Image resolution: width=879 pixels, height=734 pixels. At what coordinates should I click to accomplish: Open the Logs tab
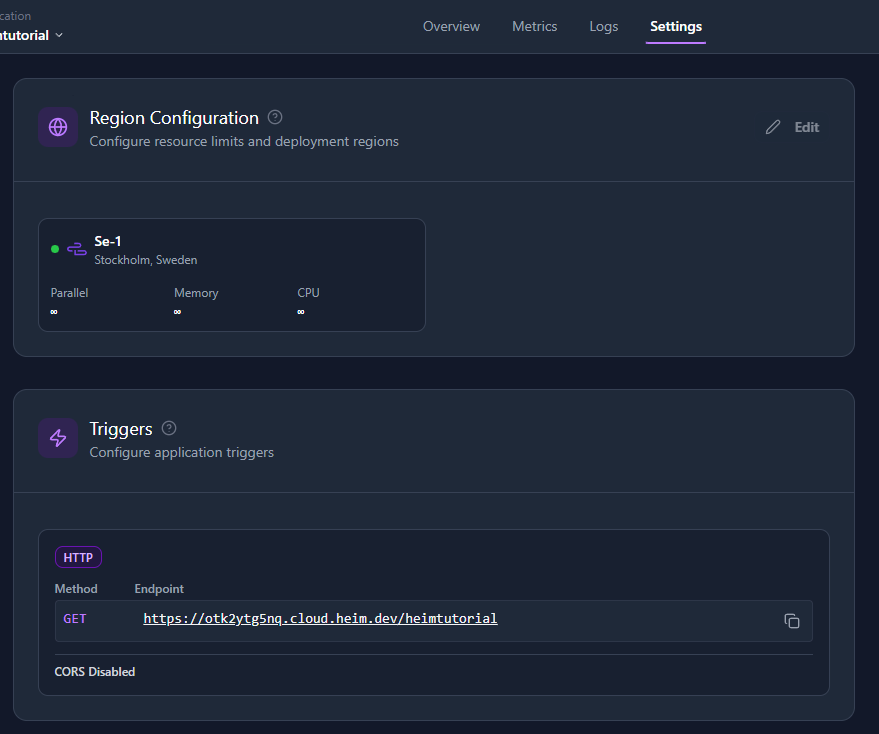click(x=603, y=26)
